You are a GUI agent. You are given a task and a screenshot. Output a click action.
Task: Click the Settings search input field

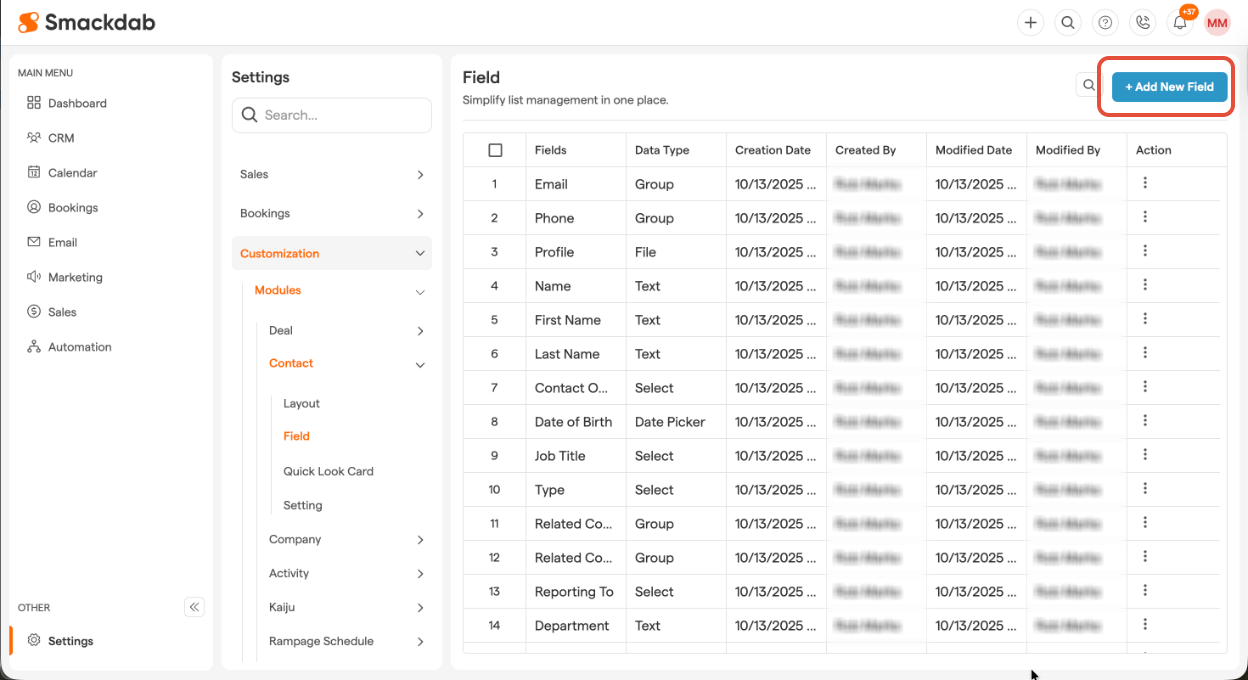340,115
